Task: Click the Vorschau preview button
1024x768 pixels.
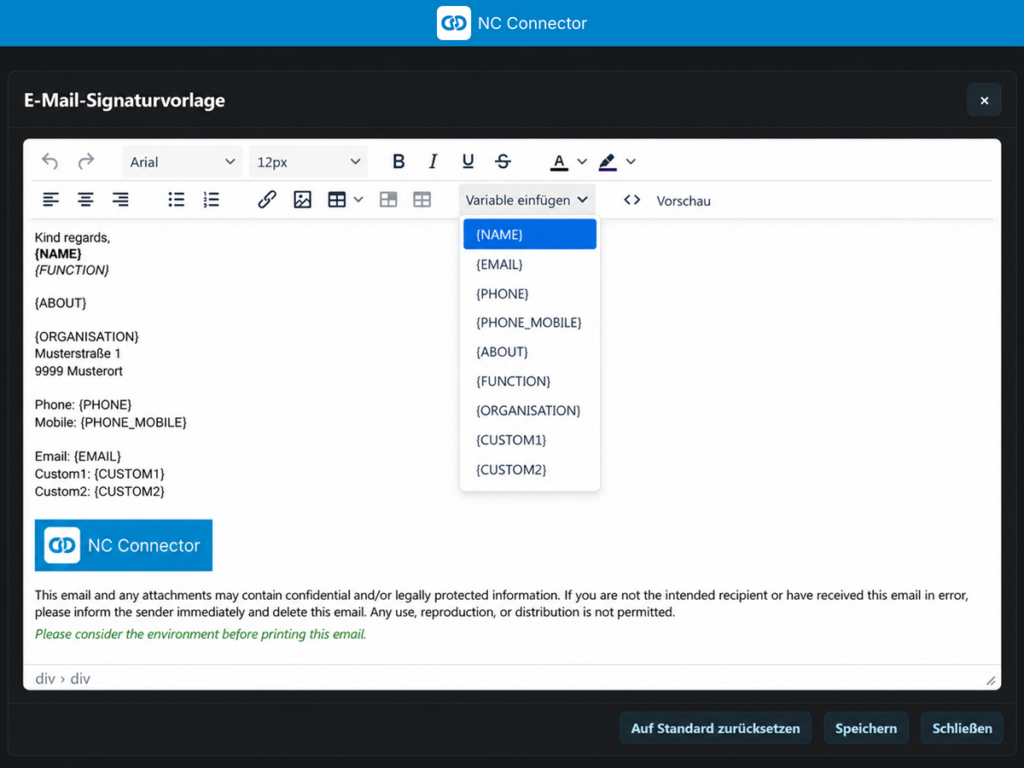Action: point(683,201)
